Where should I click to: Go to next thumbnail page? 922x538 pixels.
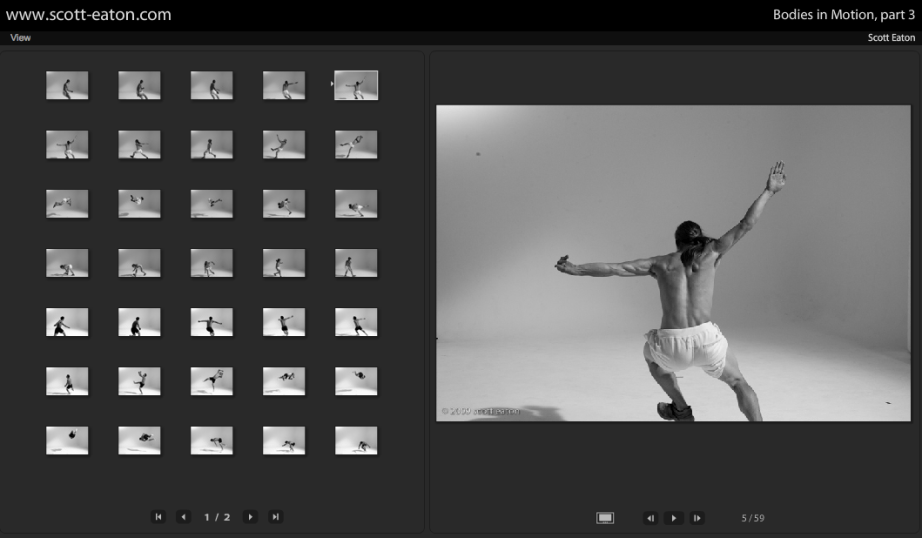click(250, 517)
